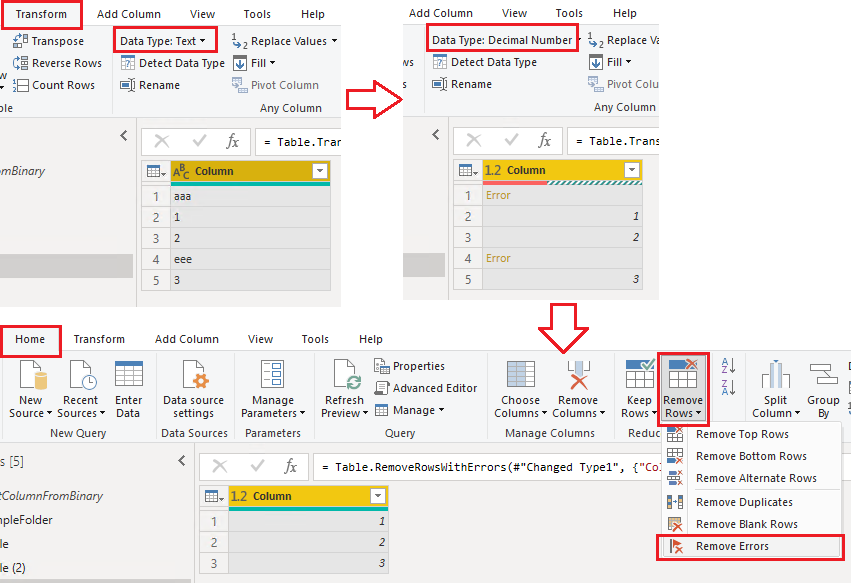Image resolution: width=851 pixels, height=583 pixels.
Task: Click Pivot Column in top-left ribbon
Action: click(x=275, y=85)
